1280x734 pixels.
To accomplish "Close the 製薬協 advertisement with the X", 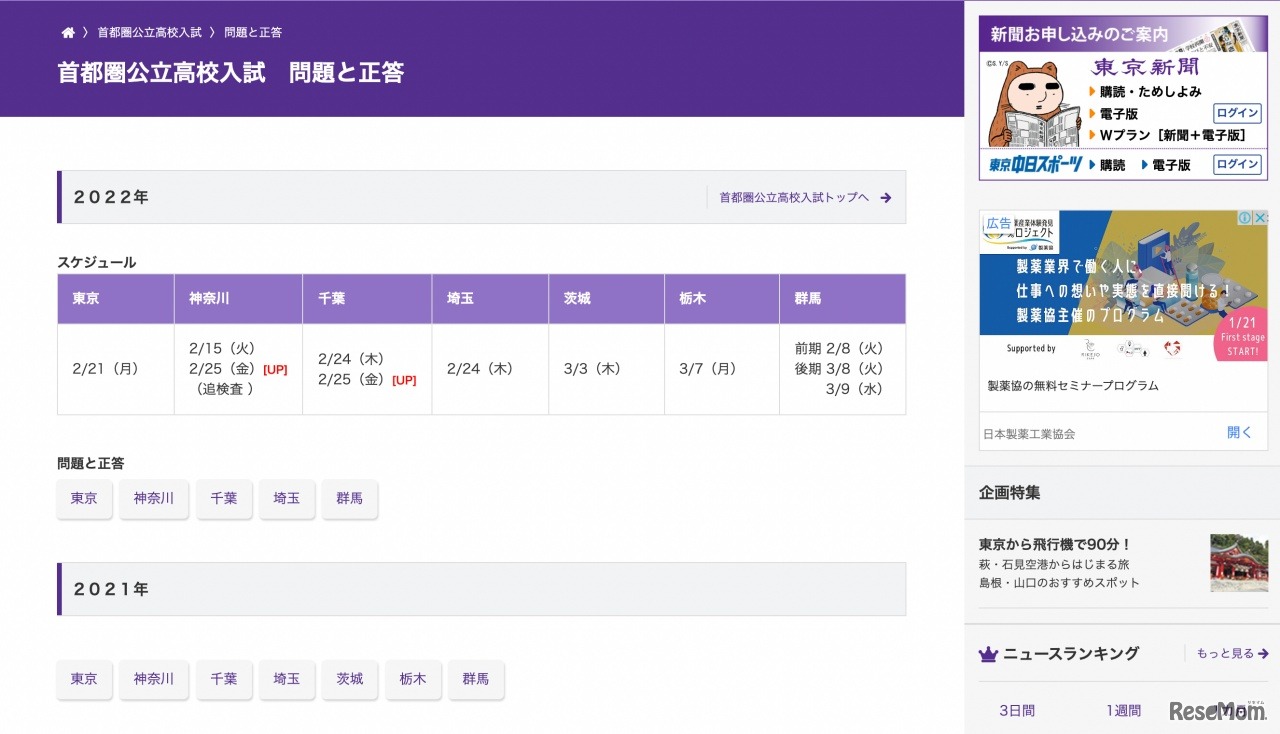I will click(x=1259, y=216).
